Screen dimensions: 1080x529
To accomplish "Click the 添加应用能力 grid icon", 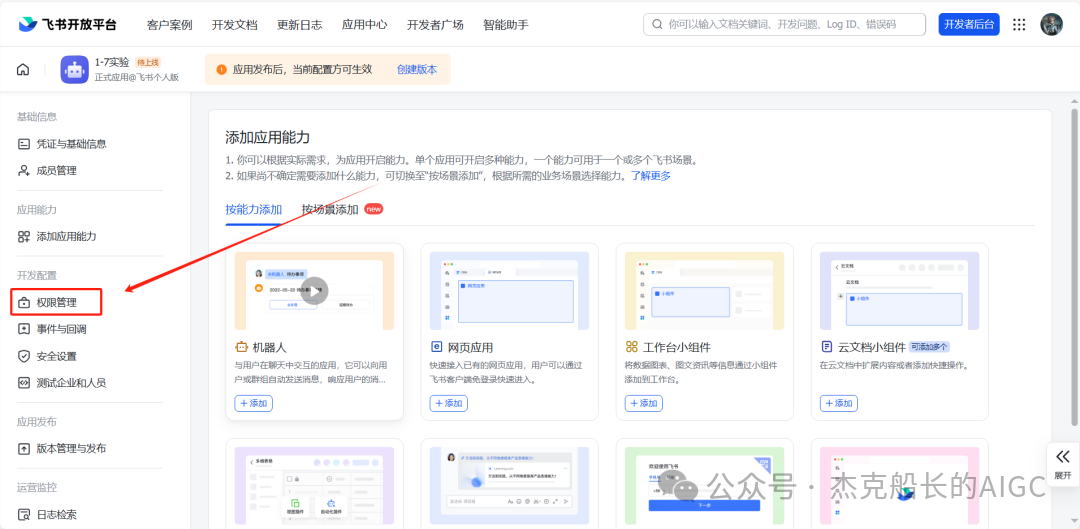I will click(23, 236).
